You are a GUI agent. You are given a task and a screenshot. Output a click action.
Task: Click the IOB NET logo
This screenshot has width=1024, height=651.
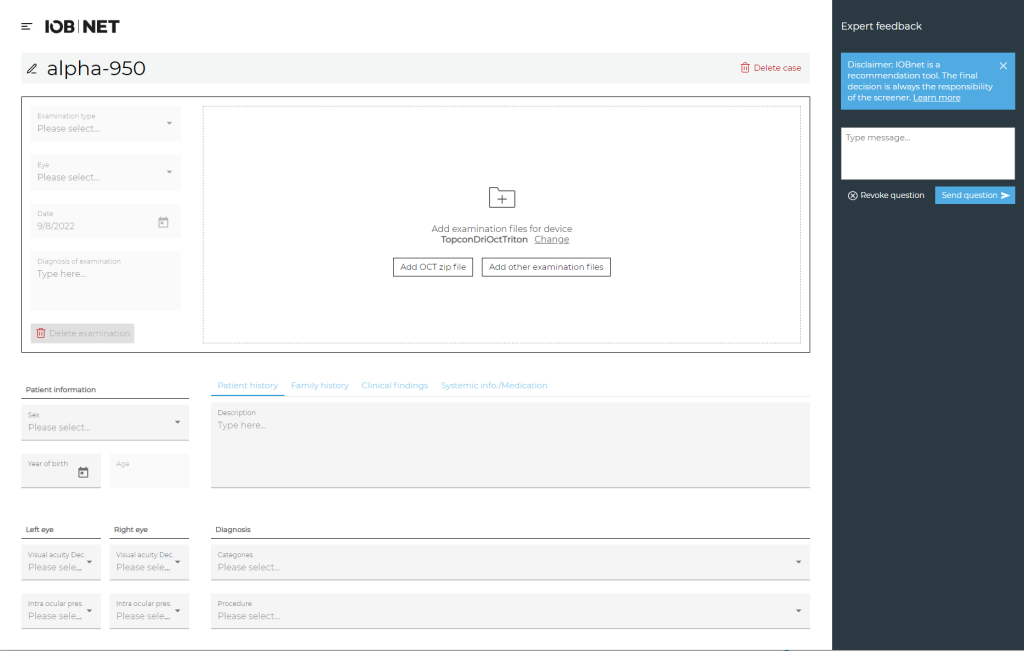tap(82, 27)
